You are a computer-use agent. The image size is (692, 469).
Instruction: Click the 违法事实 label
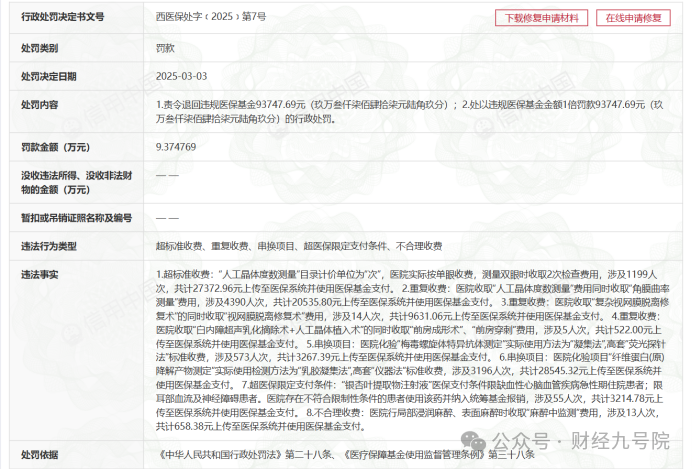click(39, 274)
